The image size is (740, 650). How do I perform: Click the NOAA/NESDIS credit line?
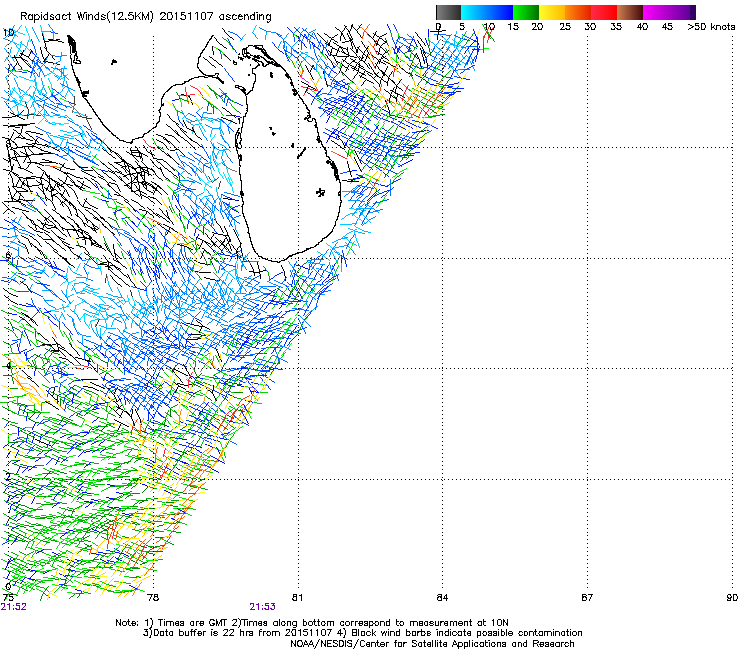pyautogui.click(x=432, y=644)
